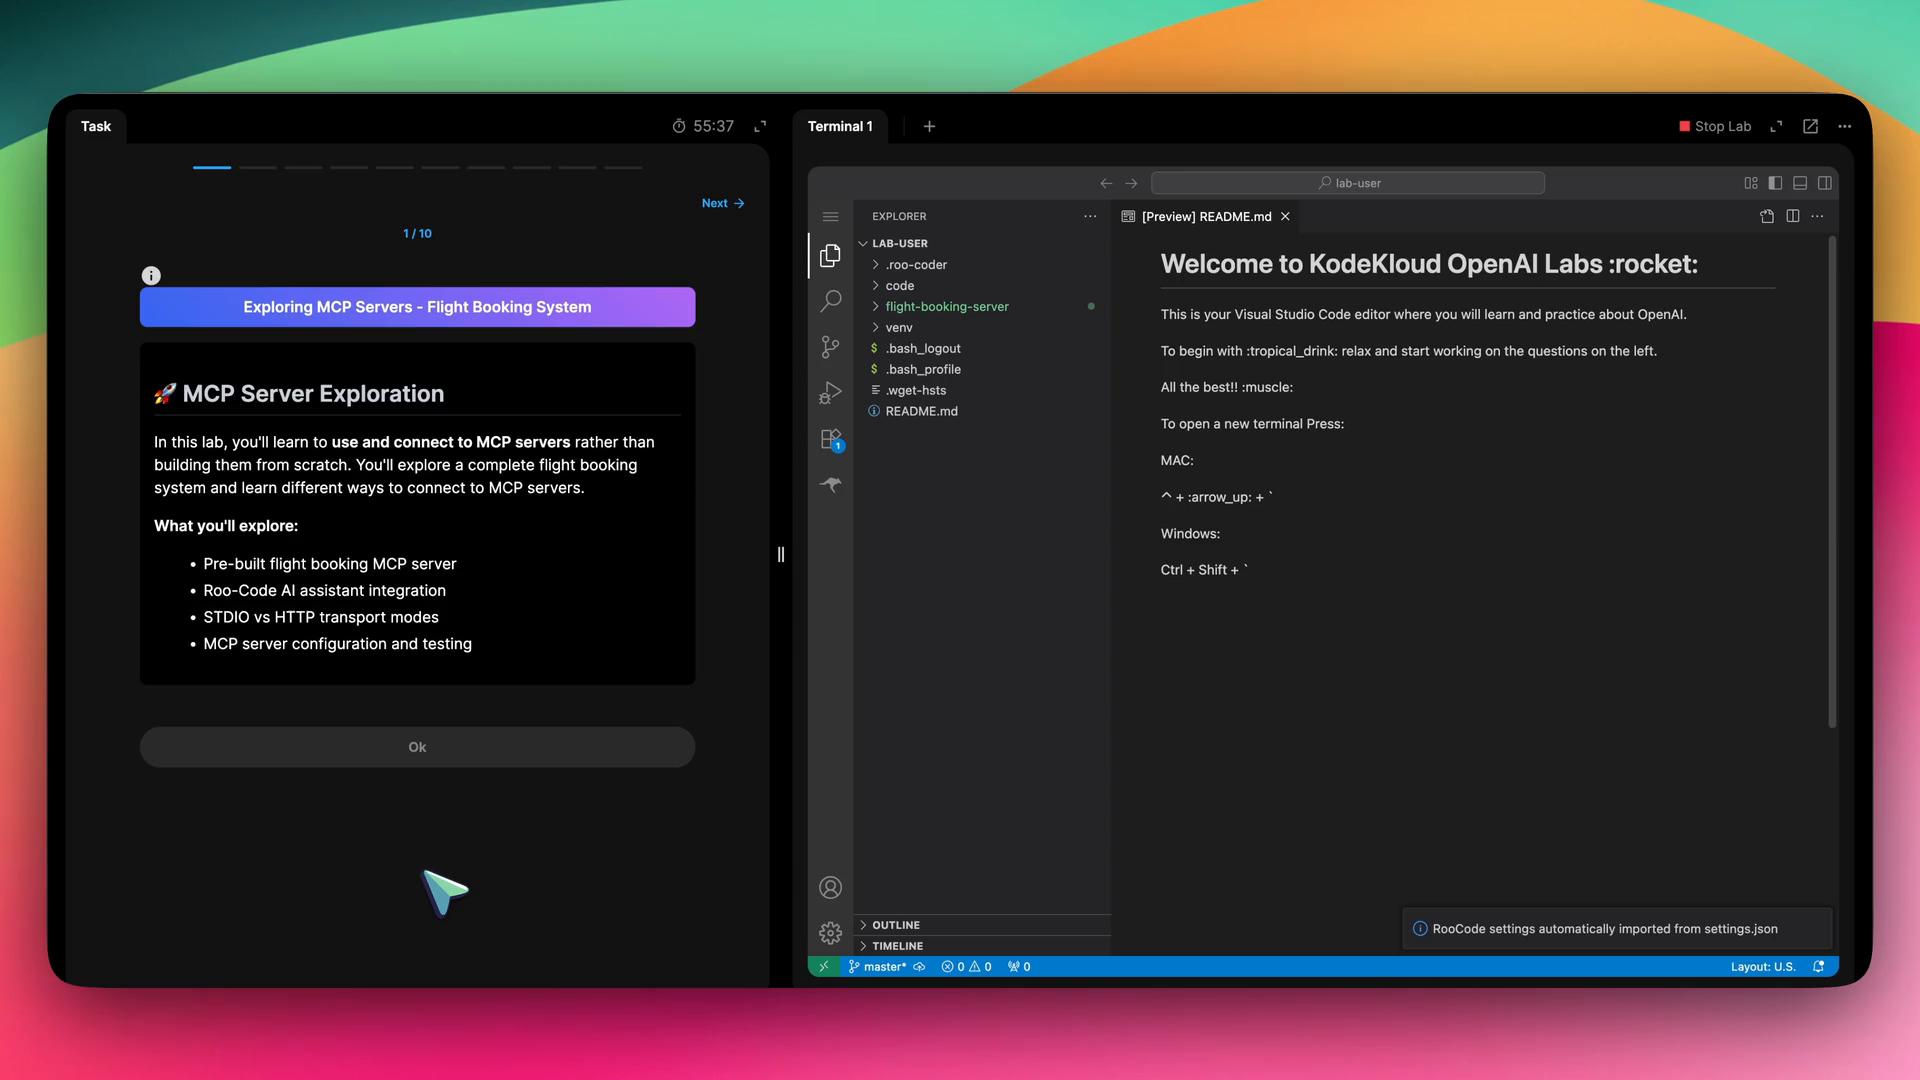Close the README.md preview tab
This screenshot has width=1920, height=1080.
click(x=1285, y=216)
